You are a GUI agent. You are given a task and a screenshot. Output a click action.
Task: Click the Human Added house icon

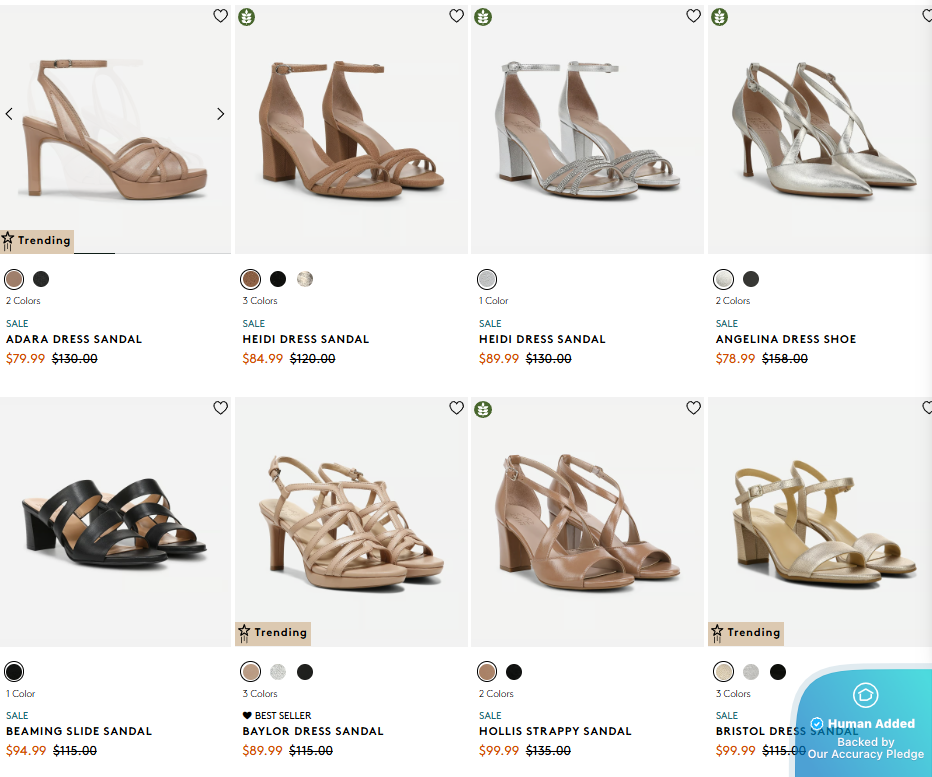pos(865,695)
